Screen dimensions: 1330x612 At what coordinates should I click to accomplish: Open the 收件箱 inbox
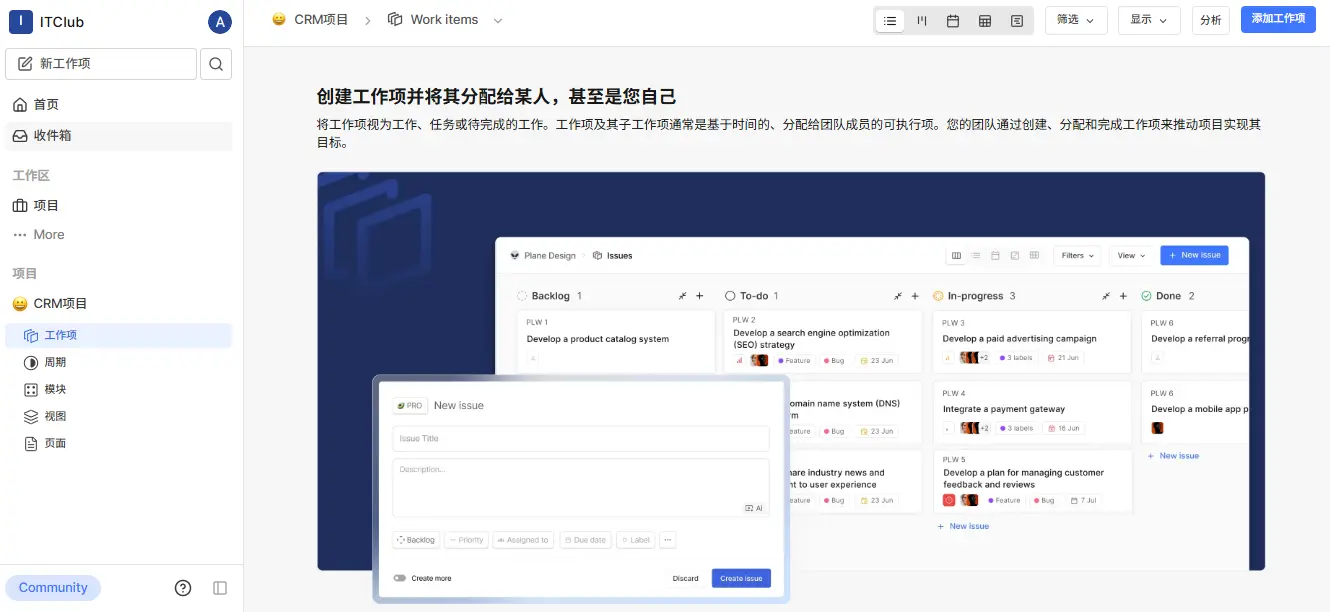pyautogui.click(x=52, y=136)
